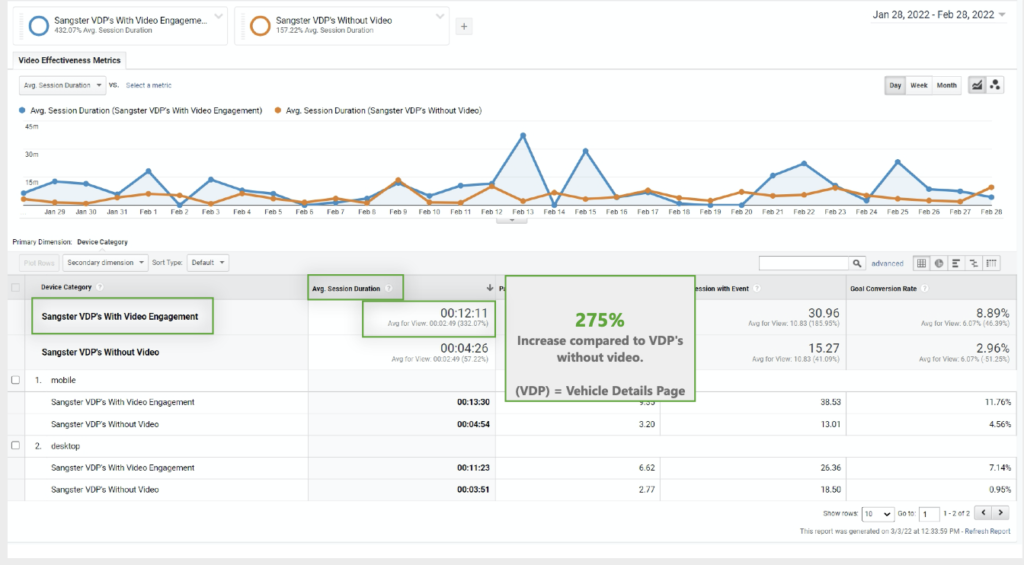
Task: Click the 30.96 sessions with event value
Action: pyautogui.click(x=824, y=313)
